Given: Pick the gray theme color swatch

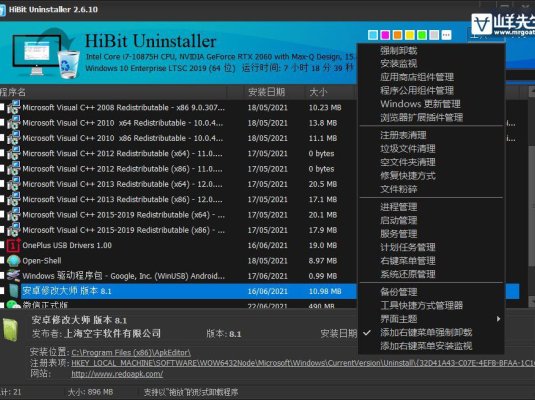Looking at the screenshot, I should [x=434, y=35].
